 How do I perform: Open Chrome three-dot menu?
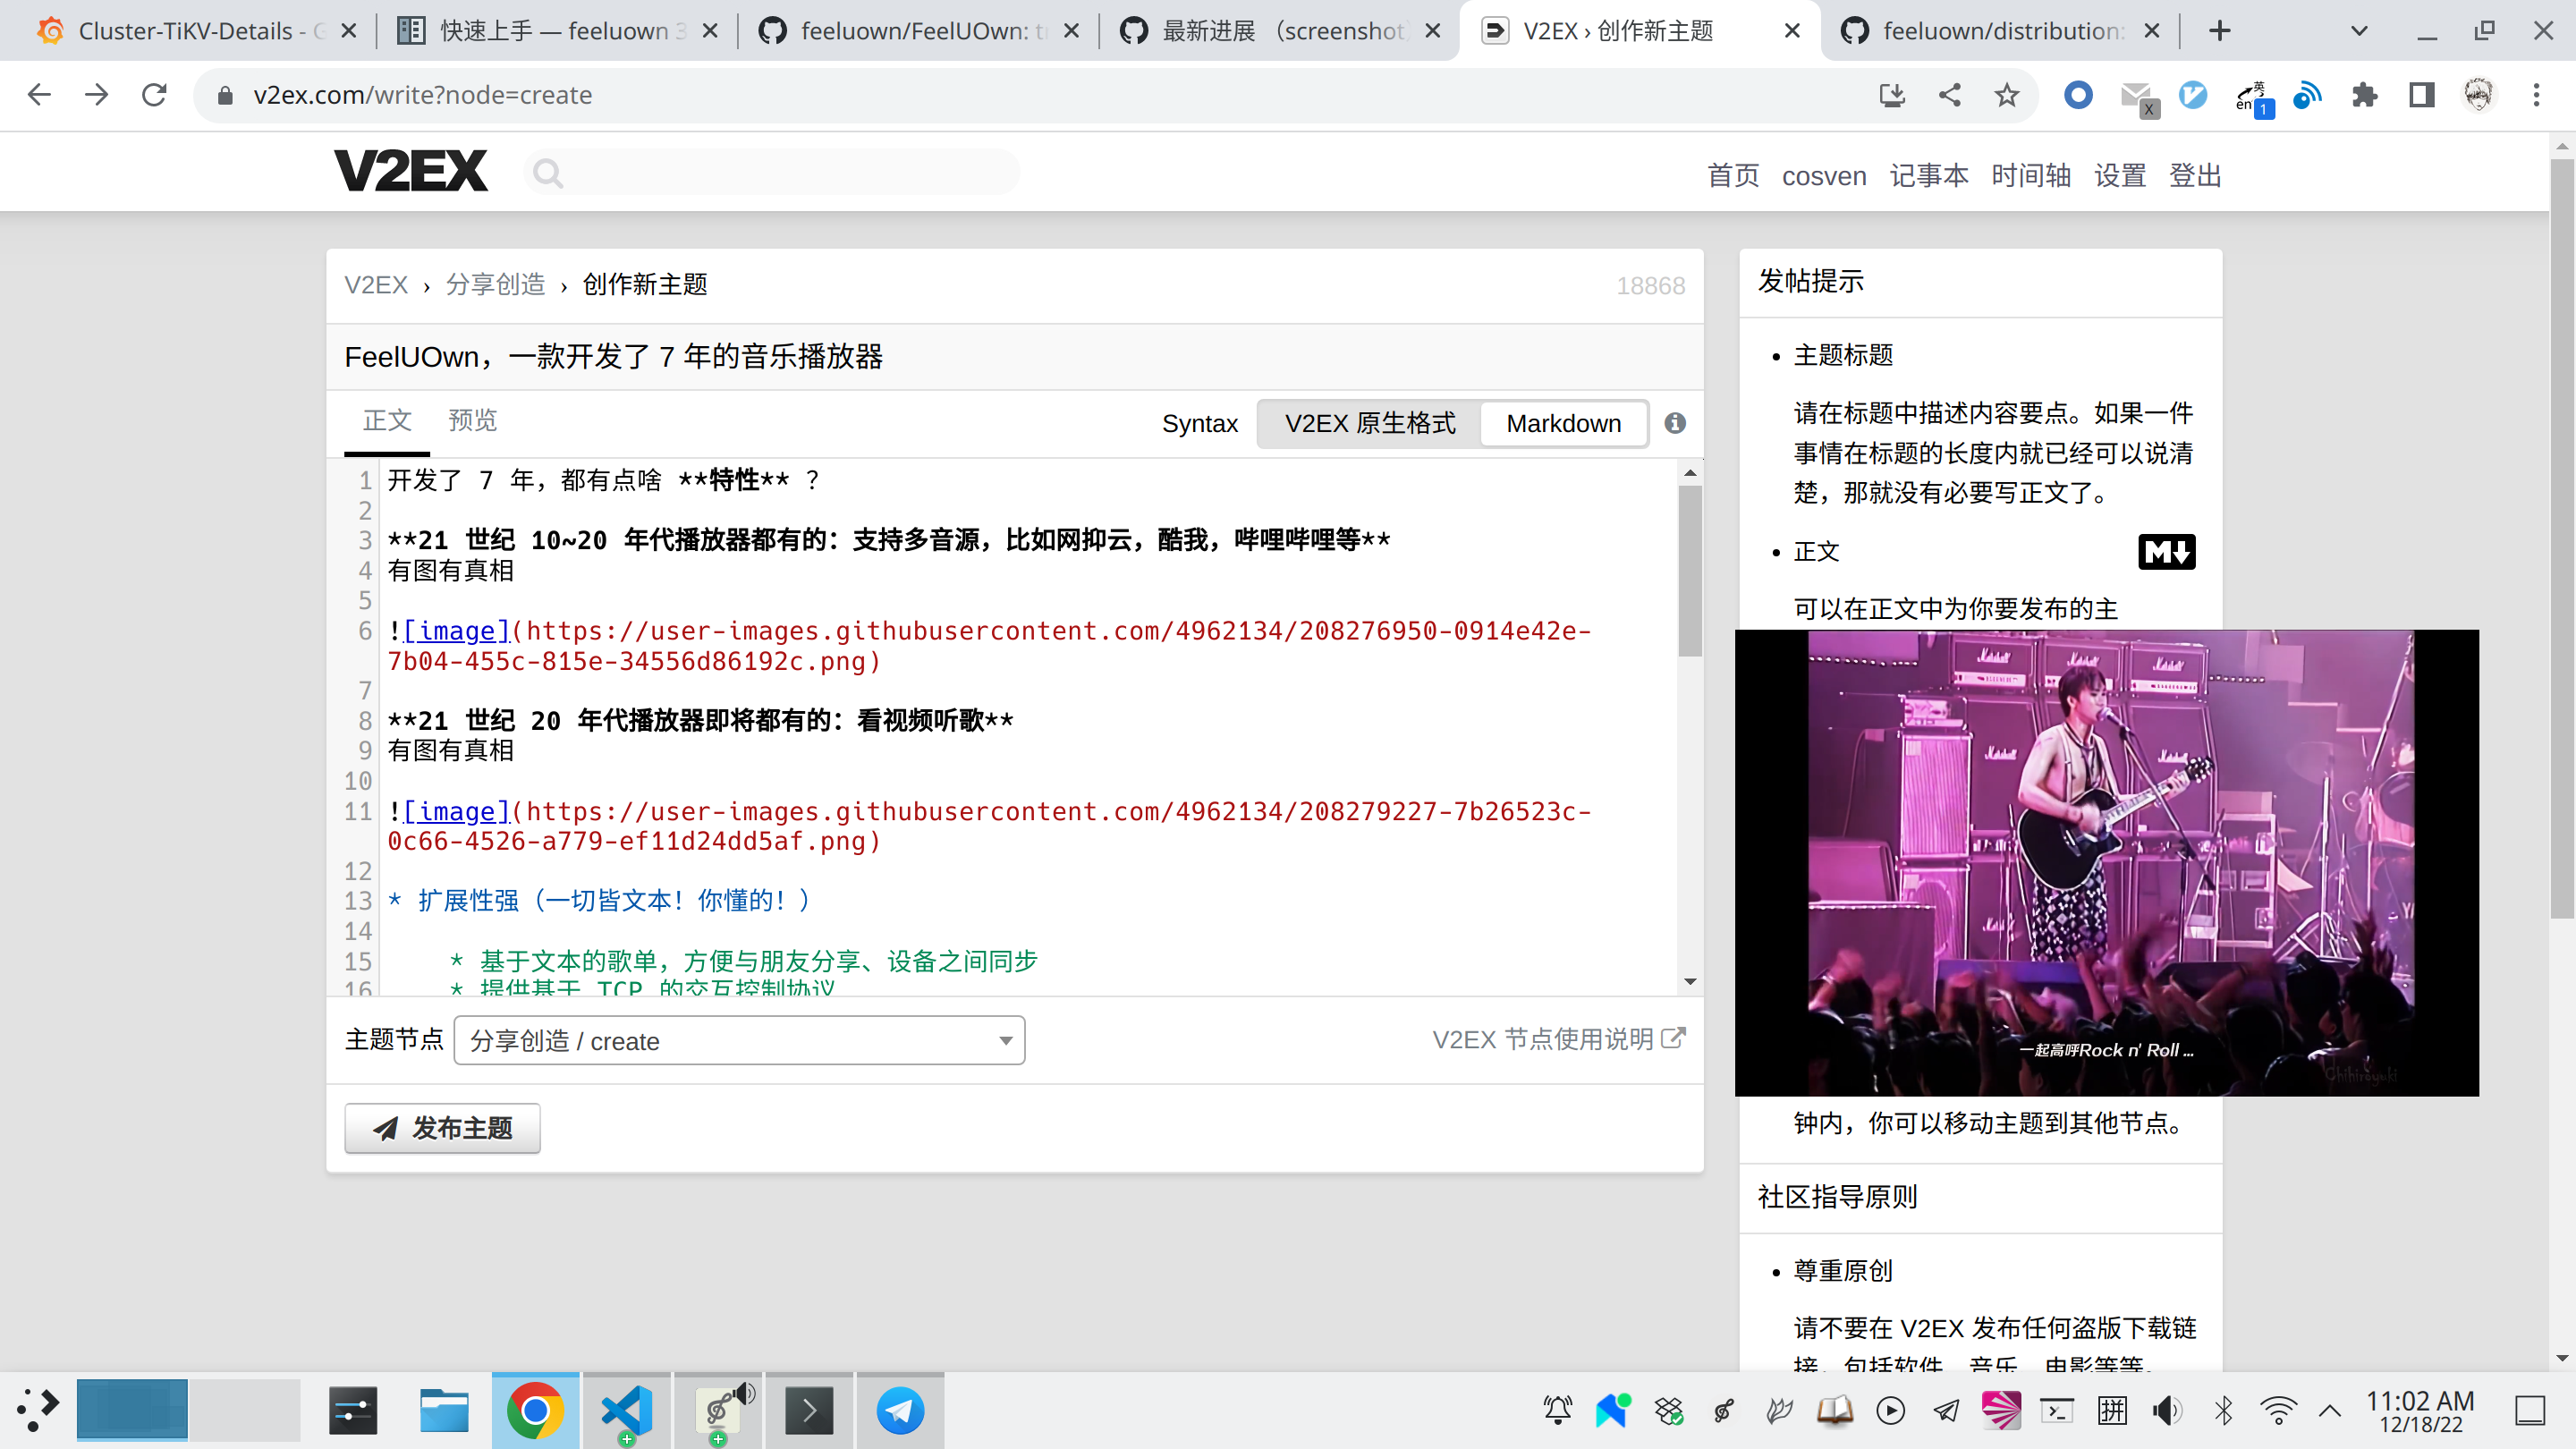coord(2536,95)
